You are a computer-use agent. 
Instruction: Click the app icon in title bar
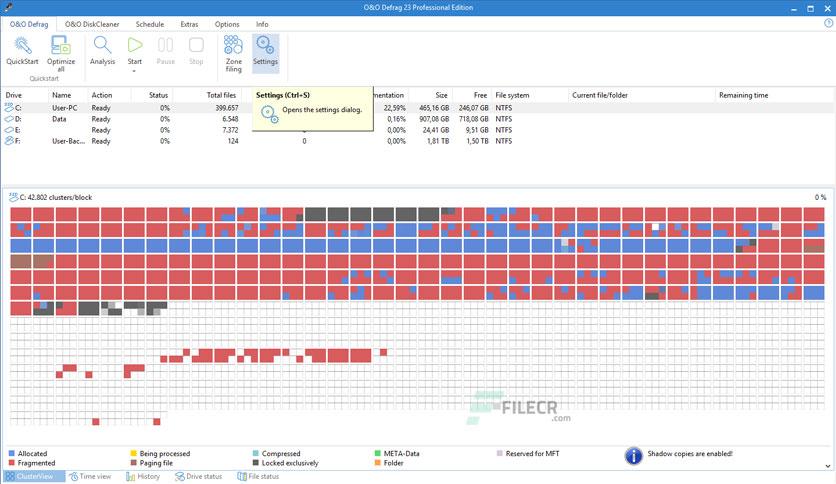coord(8,7)
